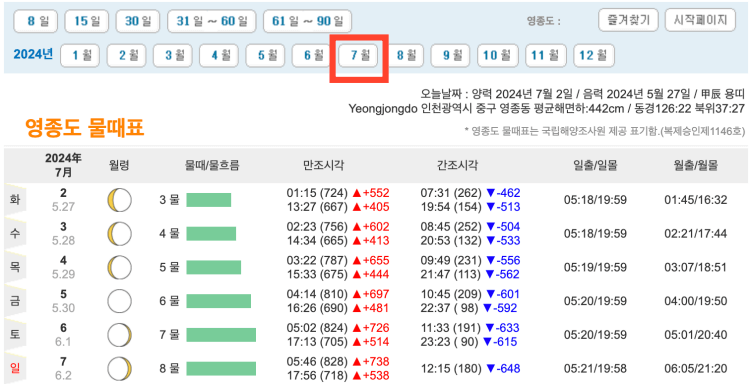Select the 15일 forecast button

click(87, 21)
